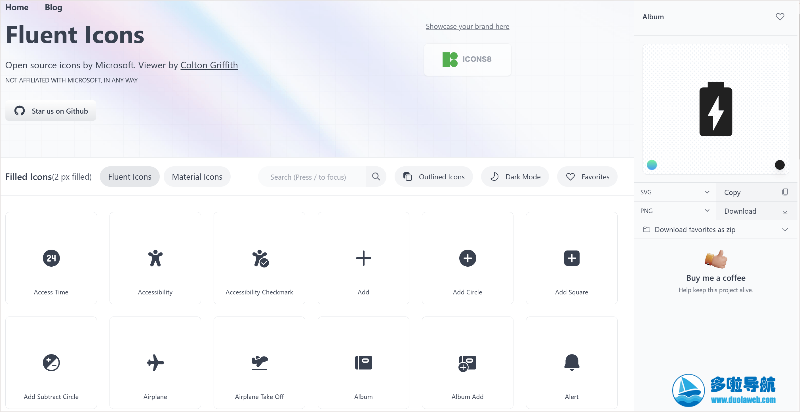The width and height of the screenshot is (800, 412).
Task: Show Favorites only
Action: pyautogui.click(x=587, y=177)
